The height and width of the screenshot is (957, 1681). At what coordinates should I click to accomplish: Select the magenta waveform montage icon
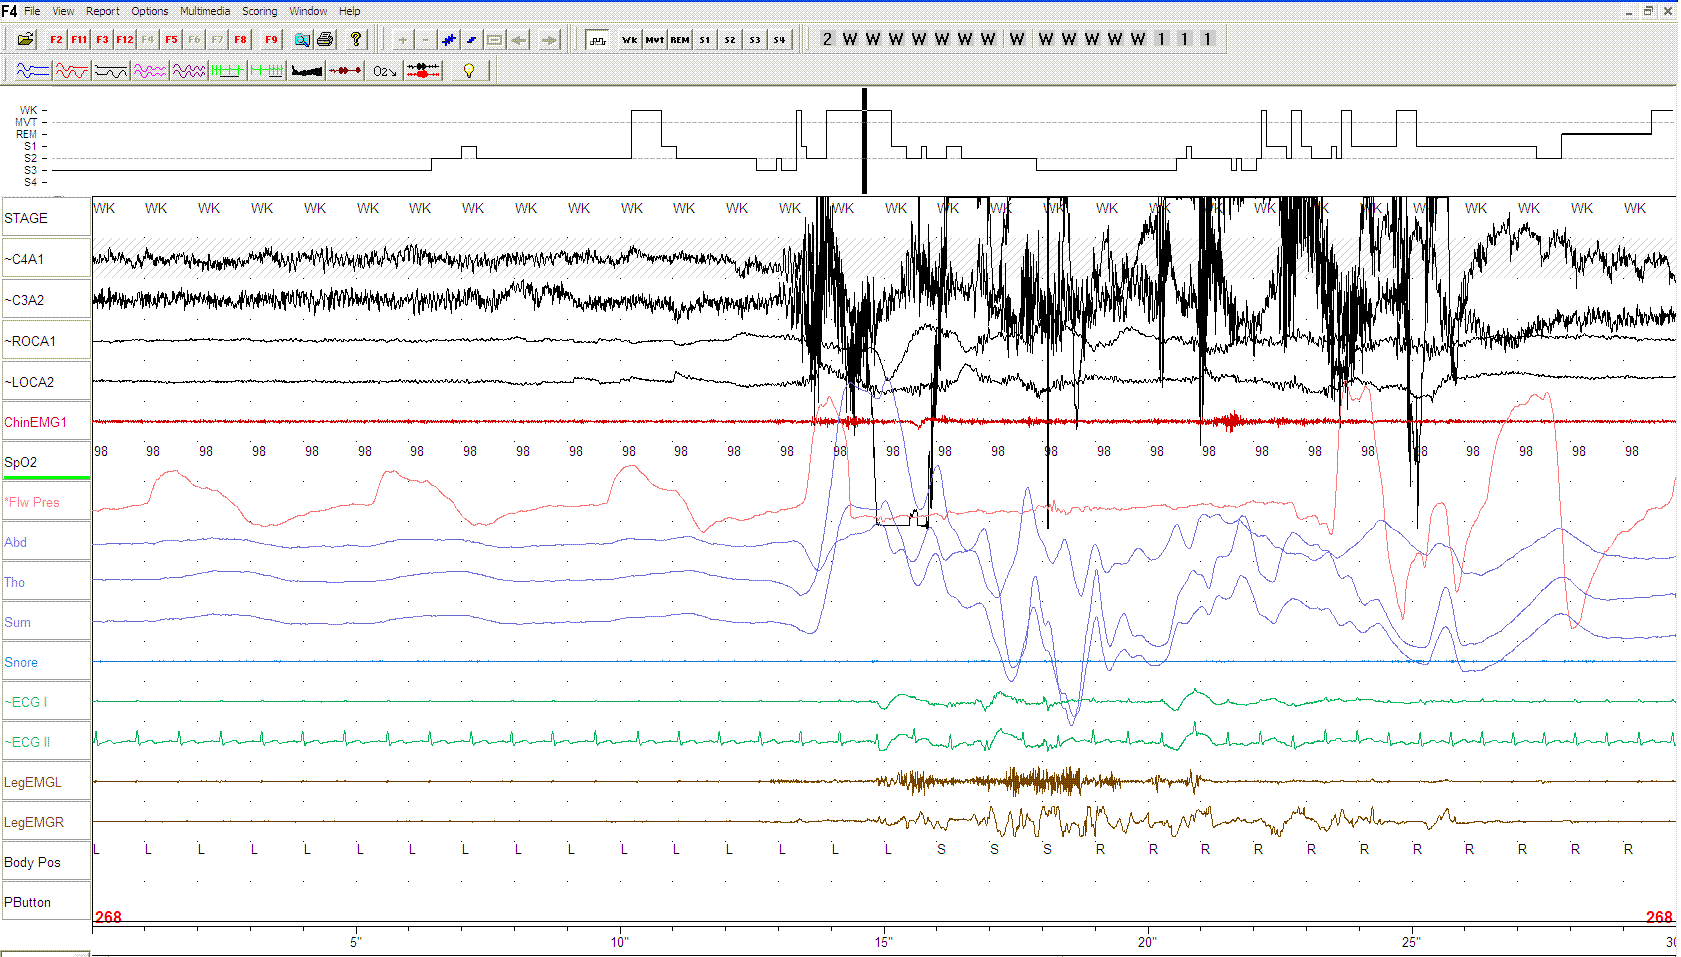tap(150, 70)
